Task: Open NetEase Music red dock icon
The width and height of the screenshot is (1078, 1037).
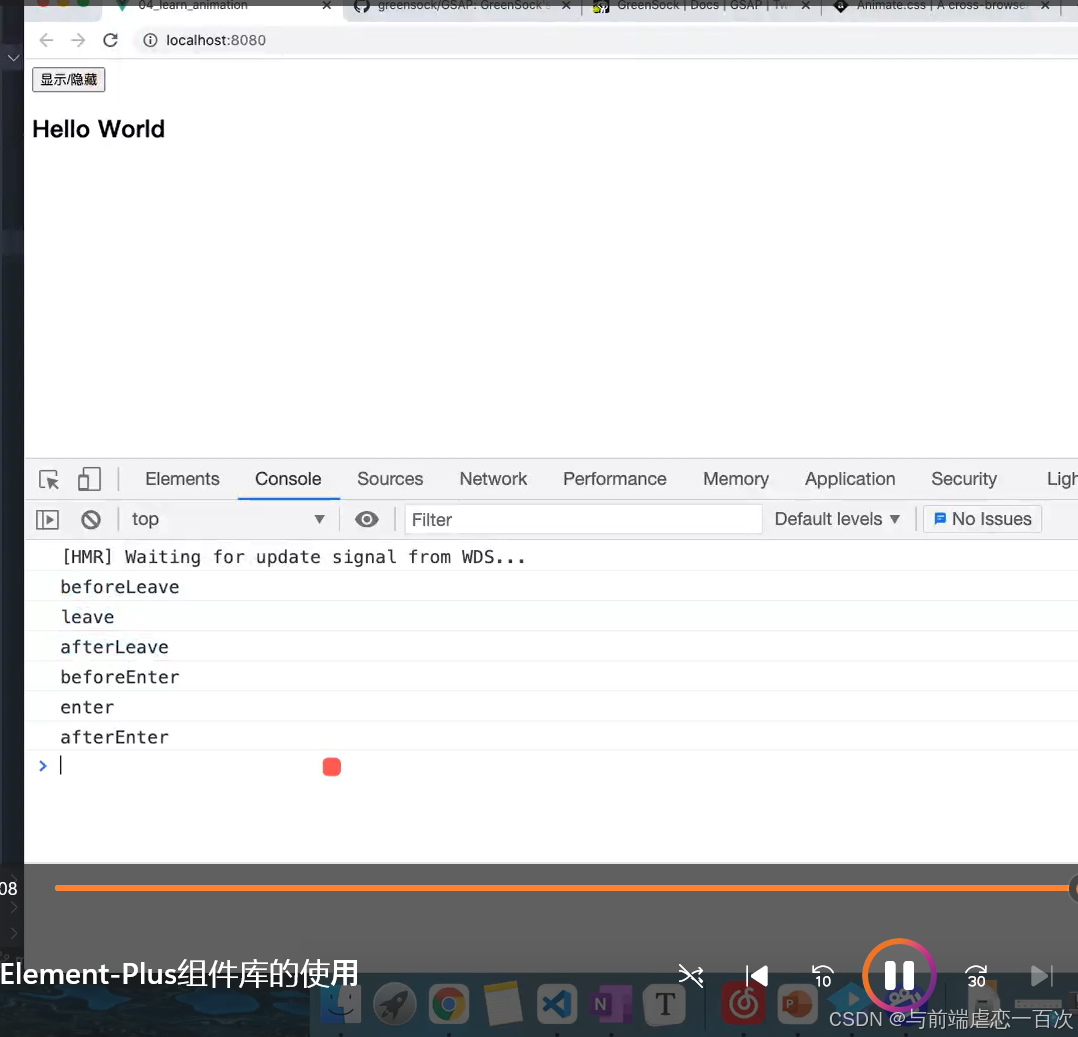Action: click(x=742, y=1005)
